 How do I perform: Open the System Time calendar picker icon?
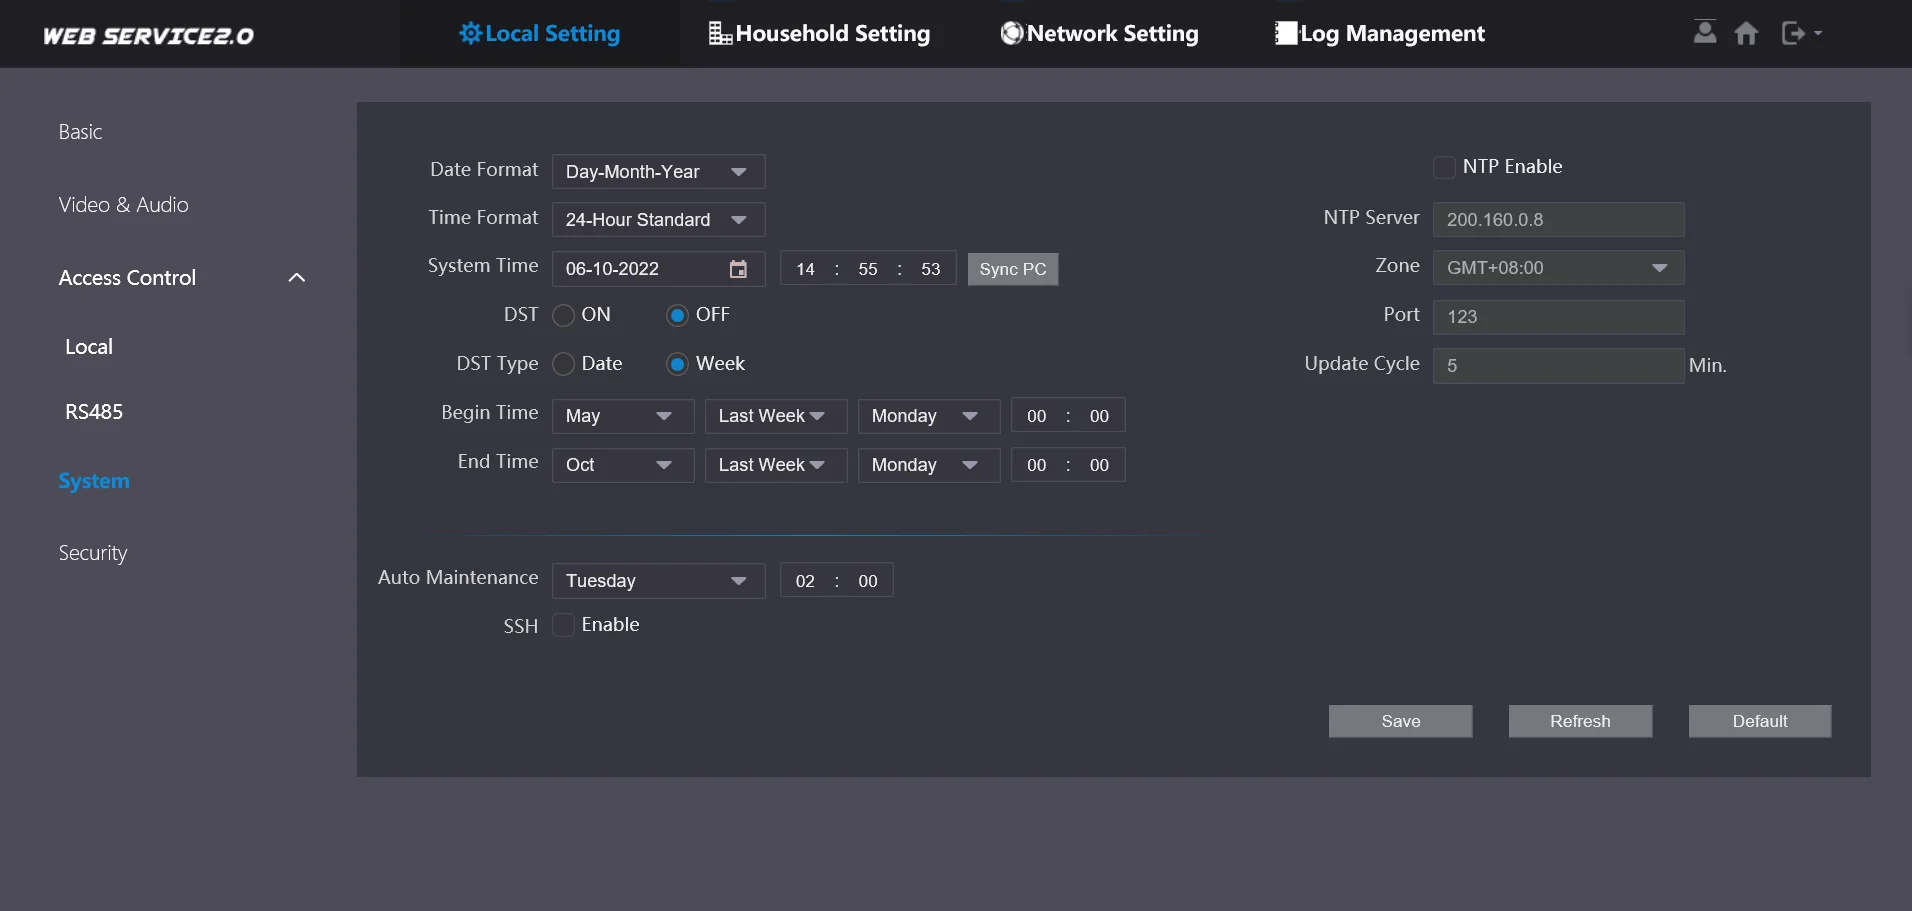coord(738,269)
